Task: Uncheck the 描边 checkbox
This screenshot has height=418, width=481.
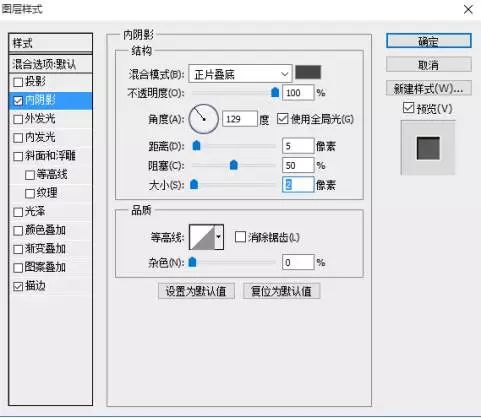Action: click(18, 286)
